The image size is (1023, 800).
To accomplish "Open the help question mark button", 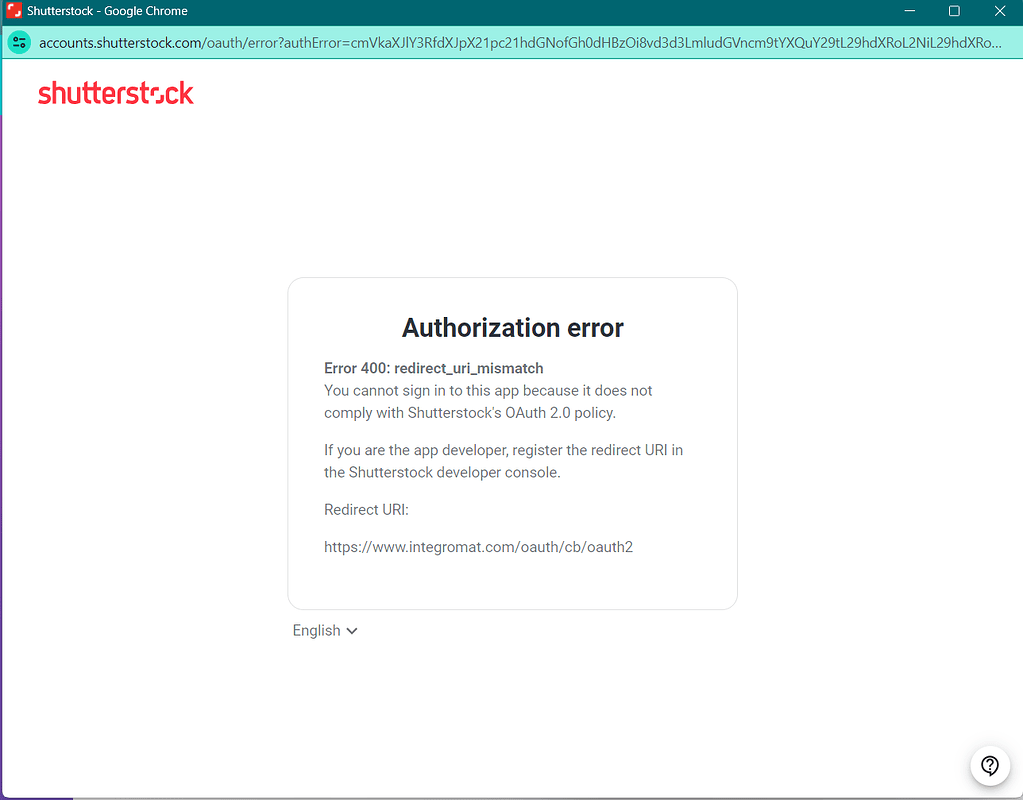I will (x=989, y=765).
